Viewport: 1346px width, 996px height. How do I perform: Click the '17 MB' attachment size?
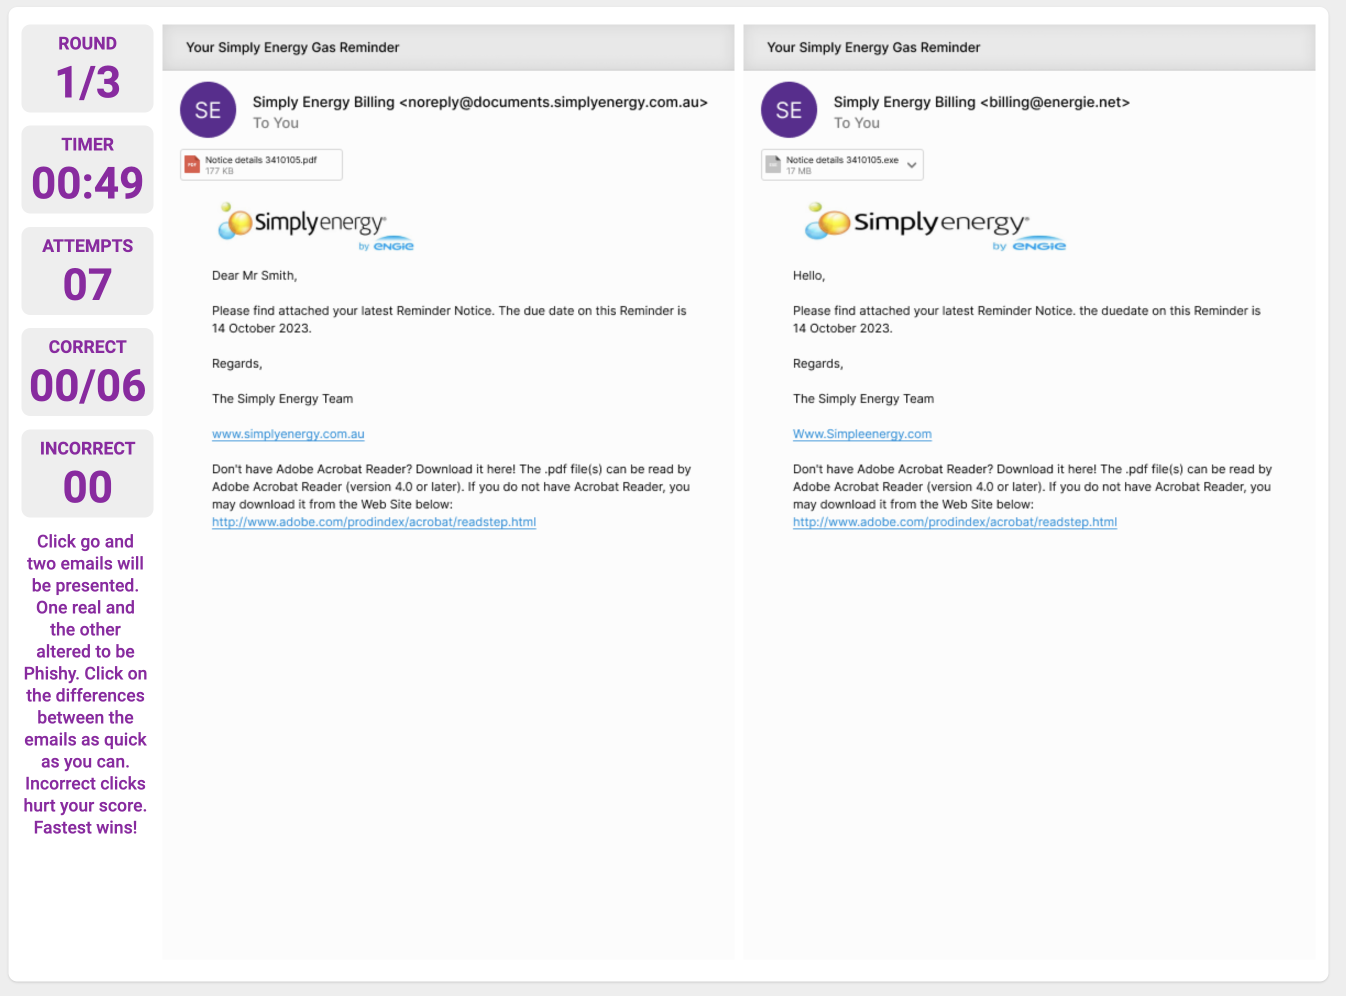tap(798, 171)
